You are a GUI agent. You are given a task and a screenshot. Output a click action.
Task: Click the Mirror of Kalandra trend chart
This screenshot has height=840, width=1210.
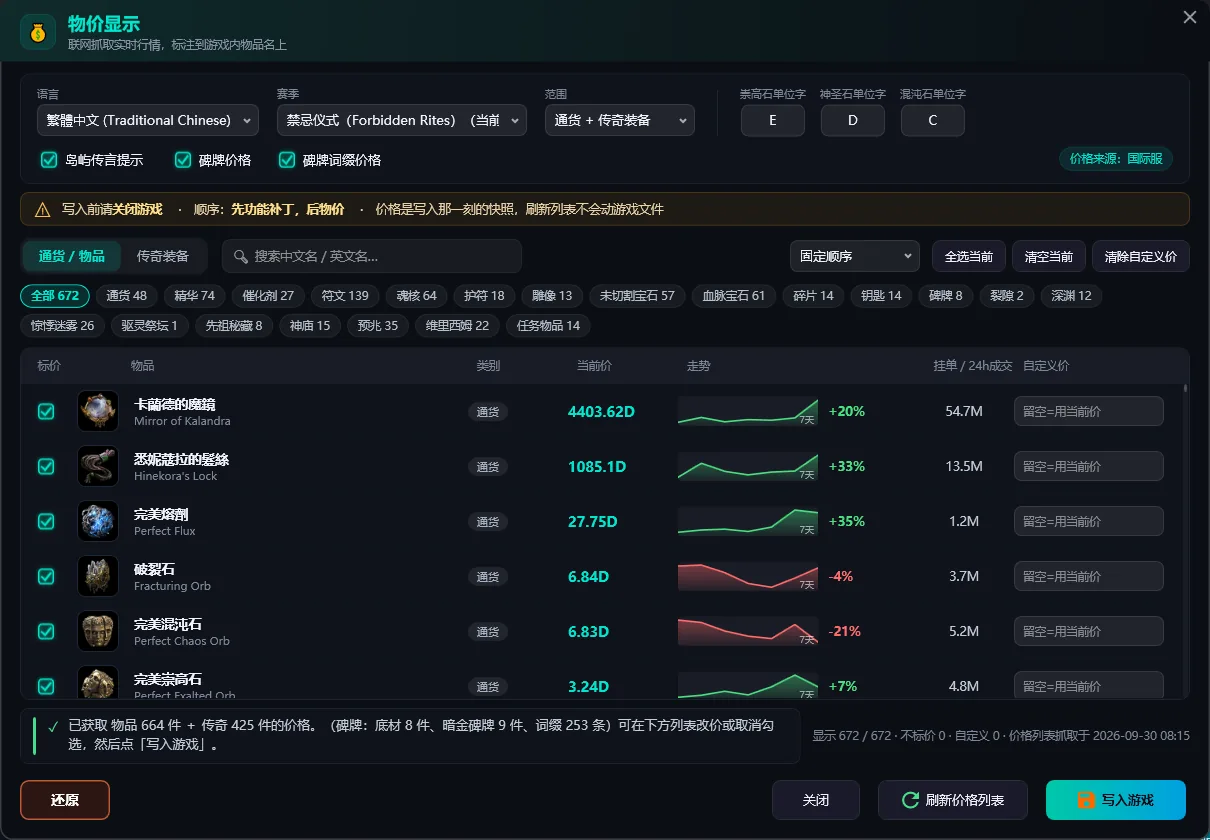pyautogui.click(x=748, y=411)
